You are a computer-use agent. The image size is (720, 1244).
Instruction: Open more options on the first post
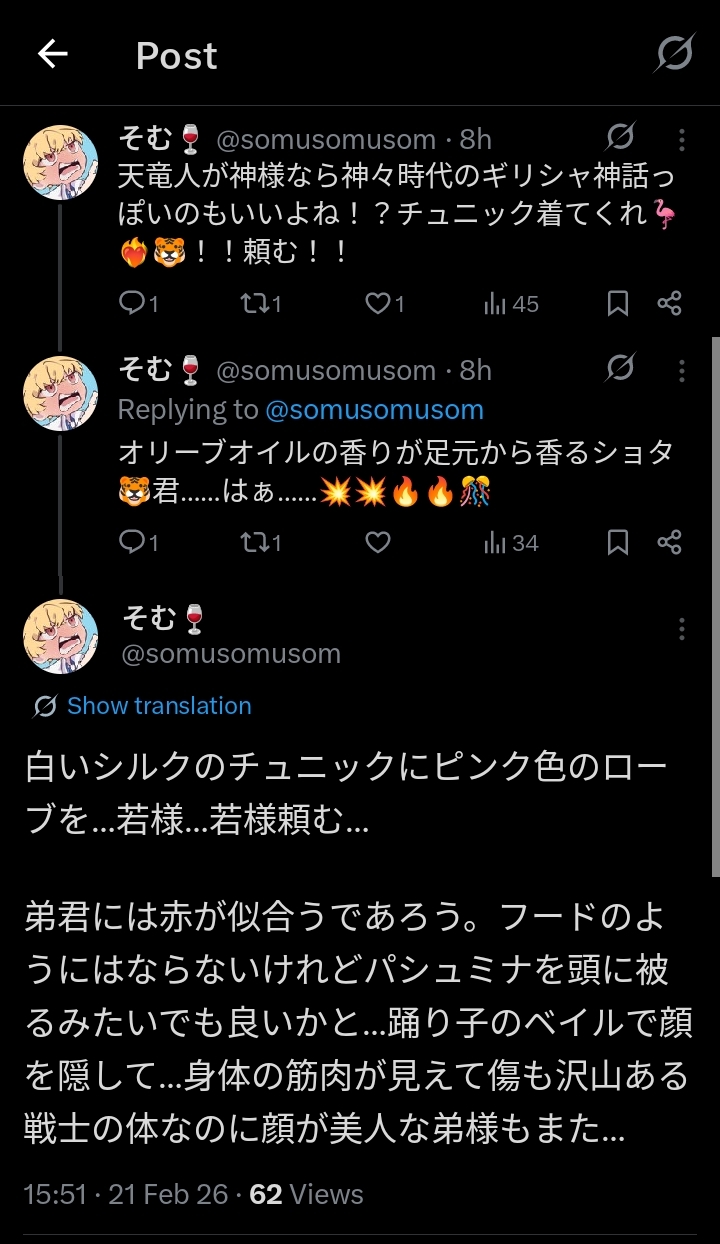coord(681,139)
